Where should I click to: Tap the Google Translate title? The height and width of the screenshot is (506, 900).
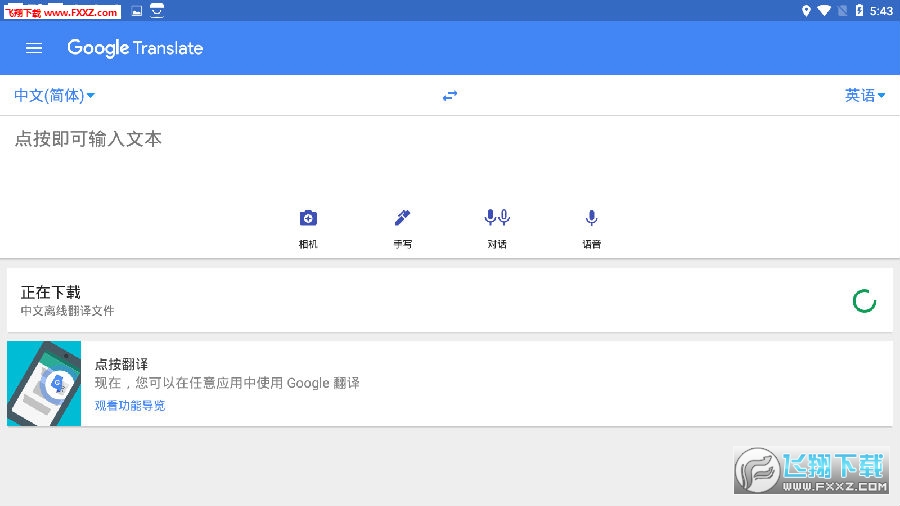coord(135,48)
